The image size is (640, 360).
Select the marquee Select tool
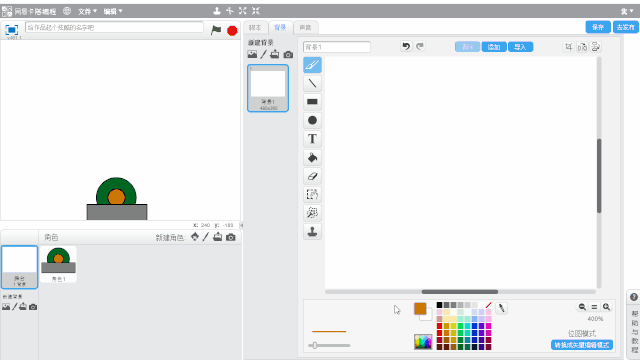pyautogui.click(x=312, y=194)
